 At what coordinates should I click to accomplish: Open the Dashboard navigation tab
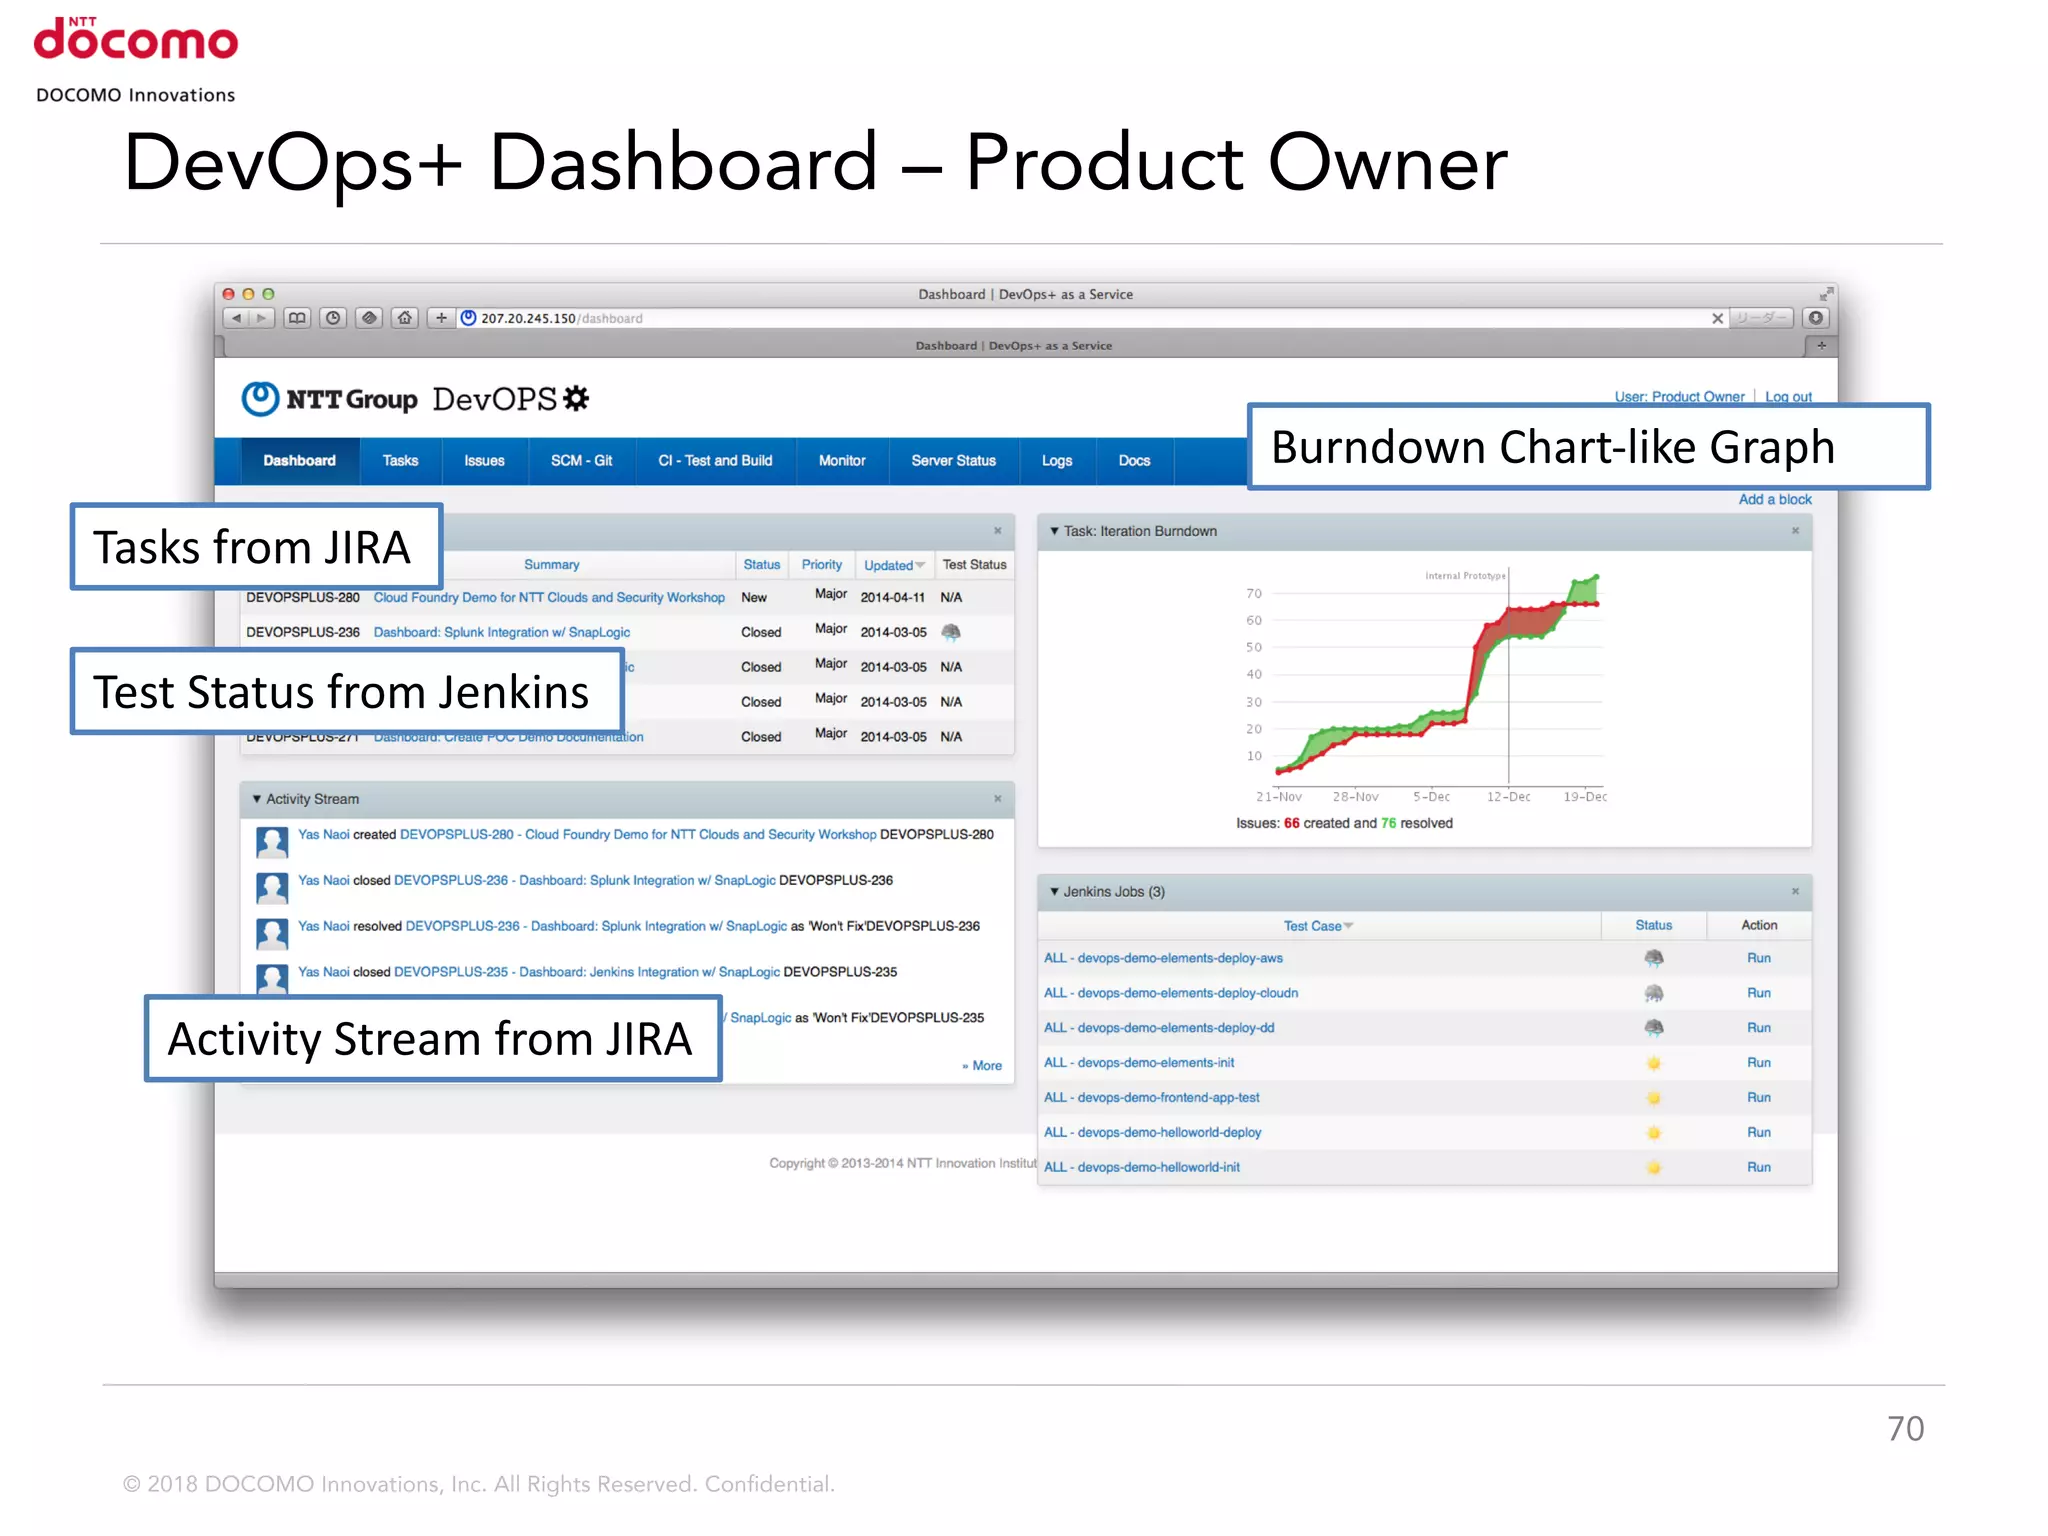(x=299, y=461)
